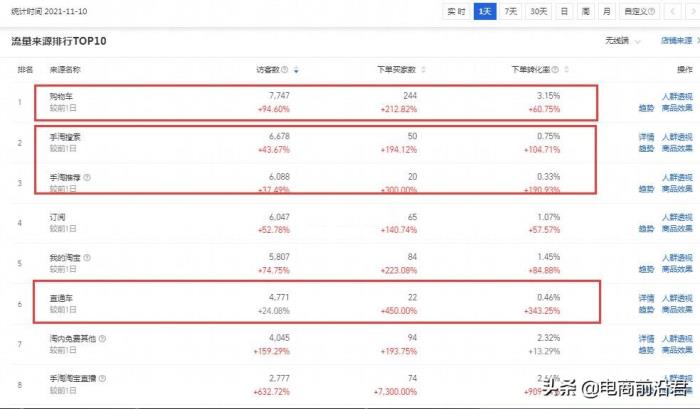Select the 30天 time range option

pos(538,11)
